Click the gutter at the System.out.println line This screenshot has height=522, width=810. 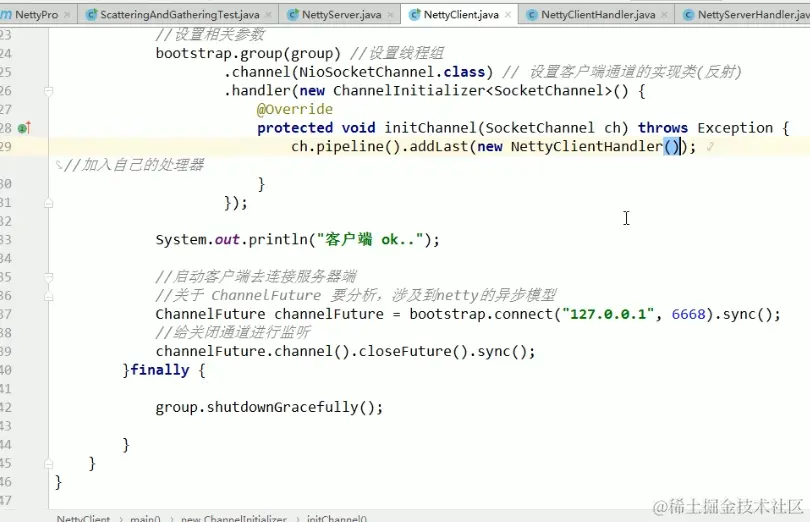click(x=24, y=239)
